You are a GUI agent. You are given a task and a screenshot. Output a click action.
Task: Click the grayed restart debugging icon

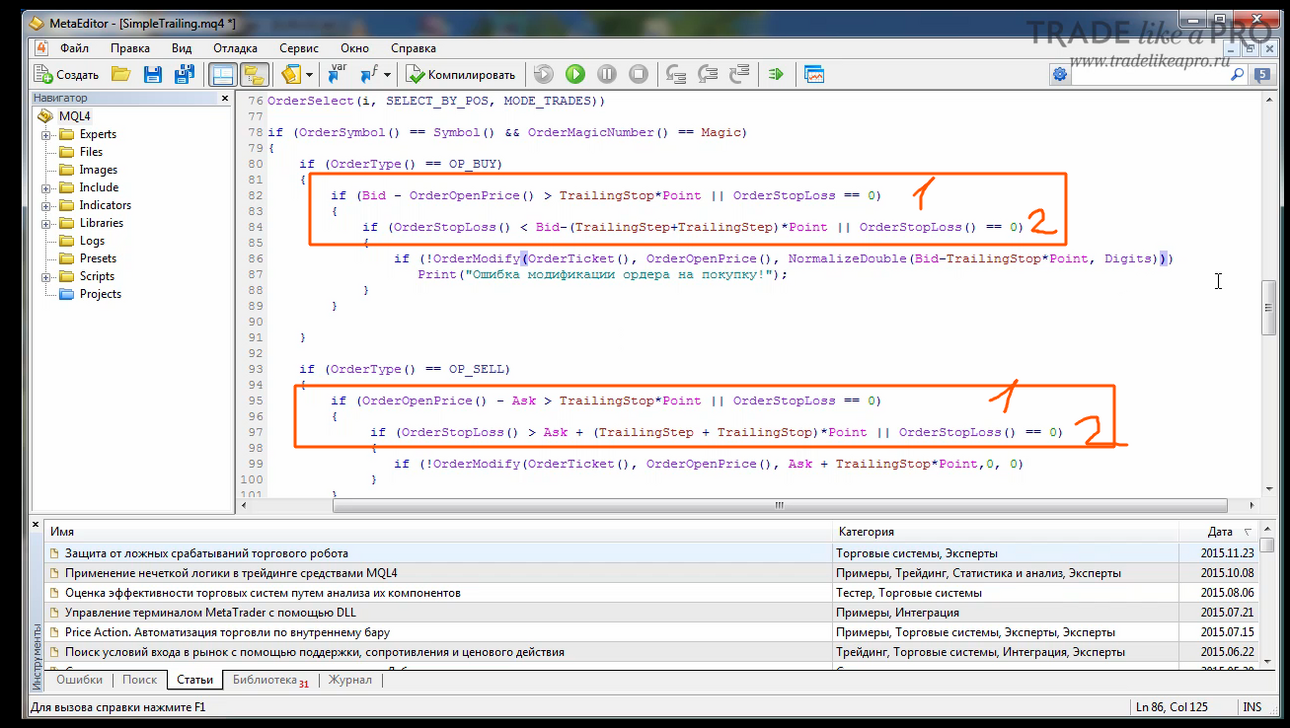pyautogui.click(x=543, y=74)
